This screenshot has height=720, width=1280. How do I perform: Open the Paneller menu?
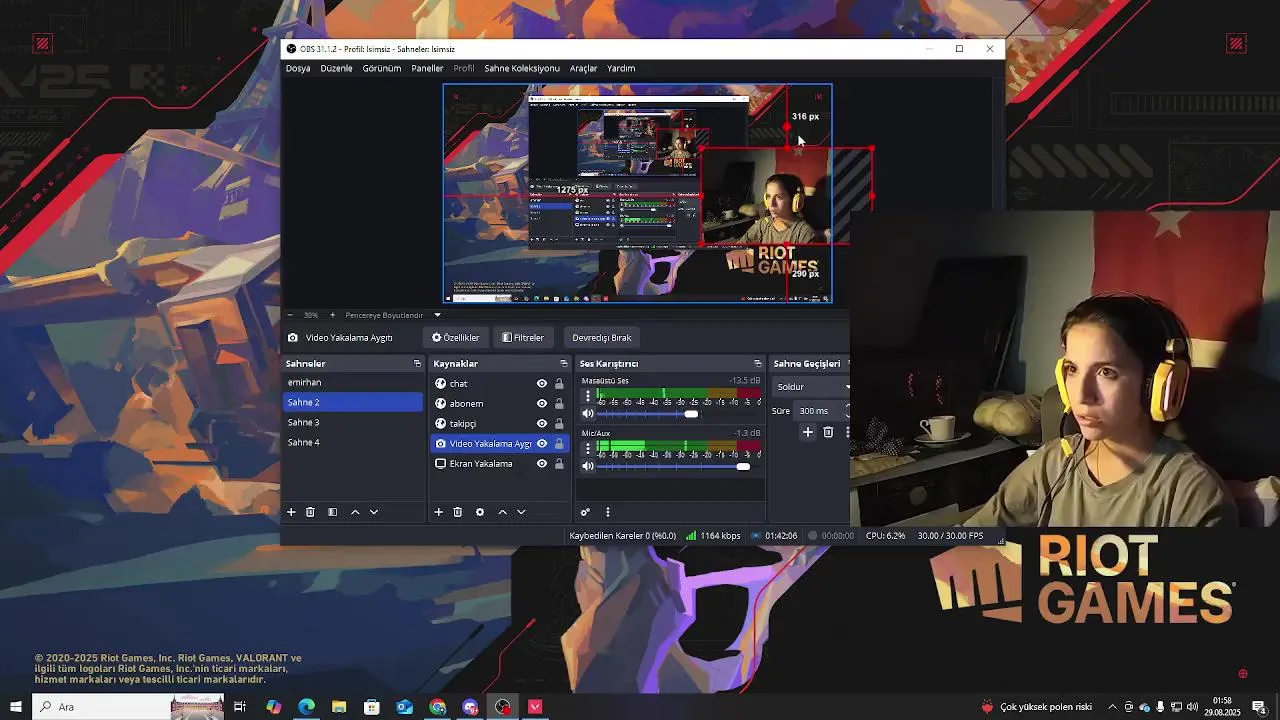click(x=427, y=69)
